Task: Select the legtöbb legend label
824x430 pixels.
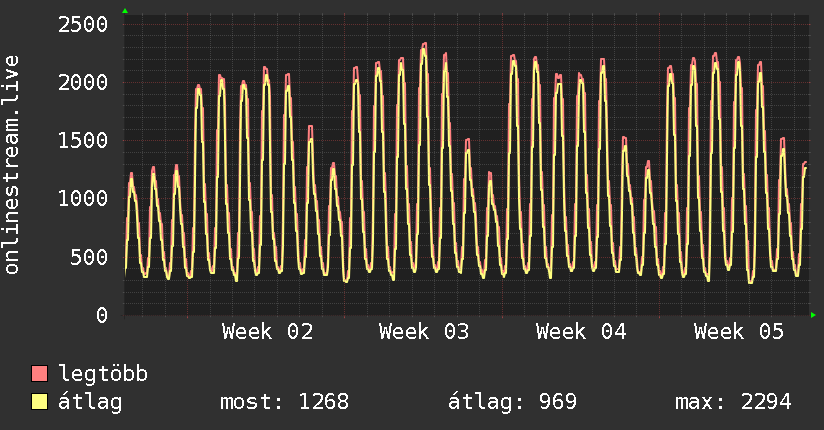Action: click(x=104, y=375)
